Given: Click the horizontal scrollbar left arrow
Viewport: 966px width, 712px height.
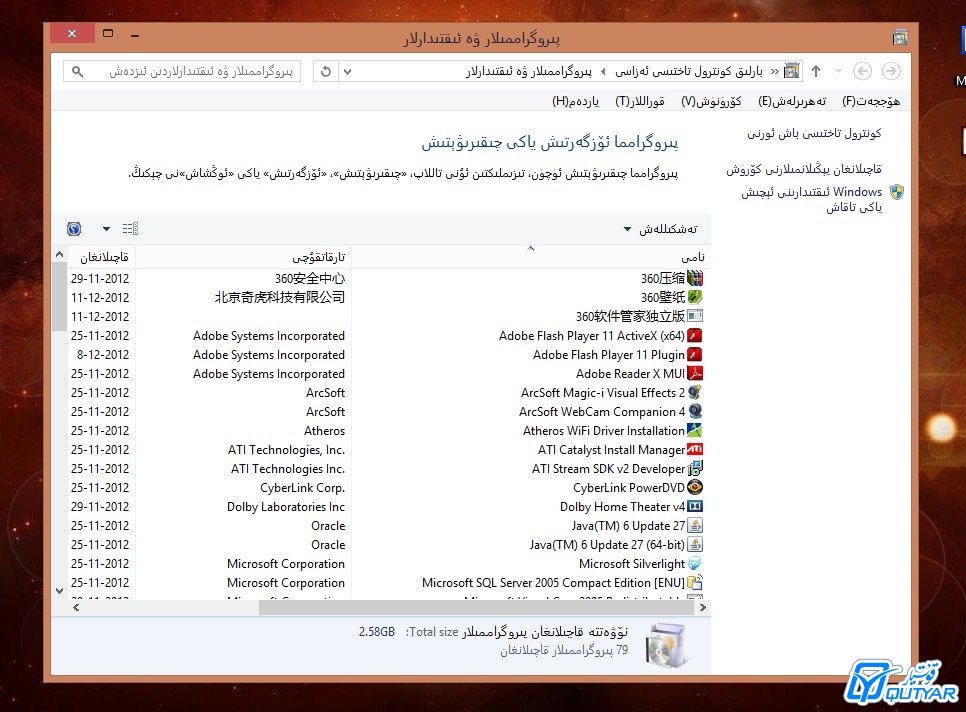Looking at the screenshot, I should tap(76, 607).
